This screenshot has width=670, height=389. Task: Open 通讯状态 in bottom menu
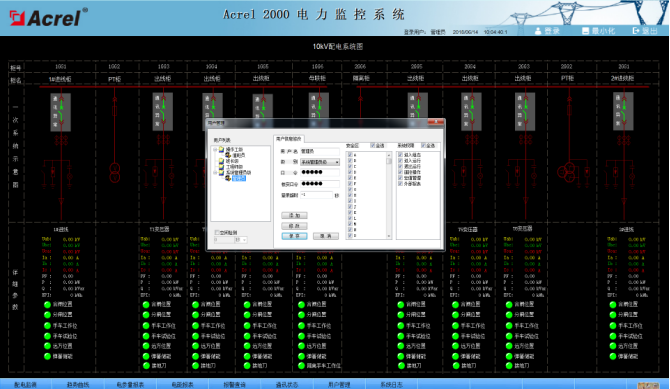[287, 385]
